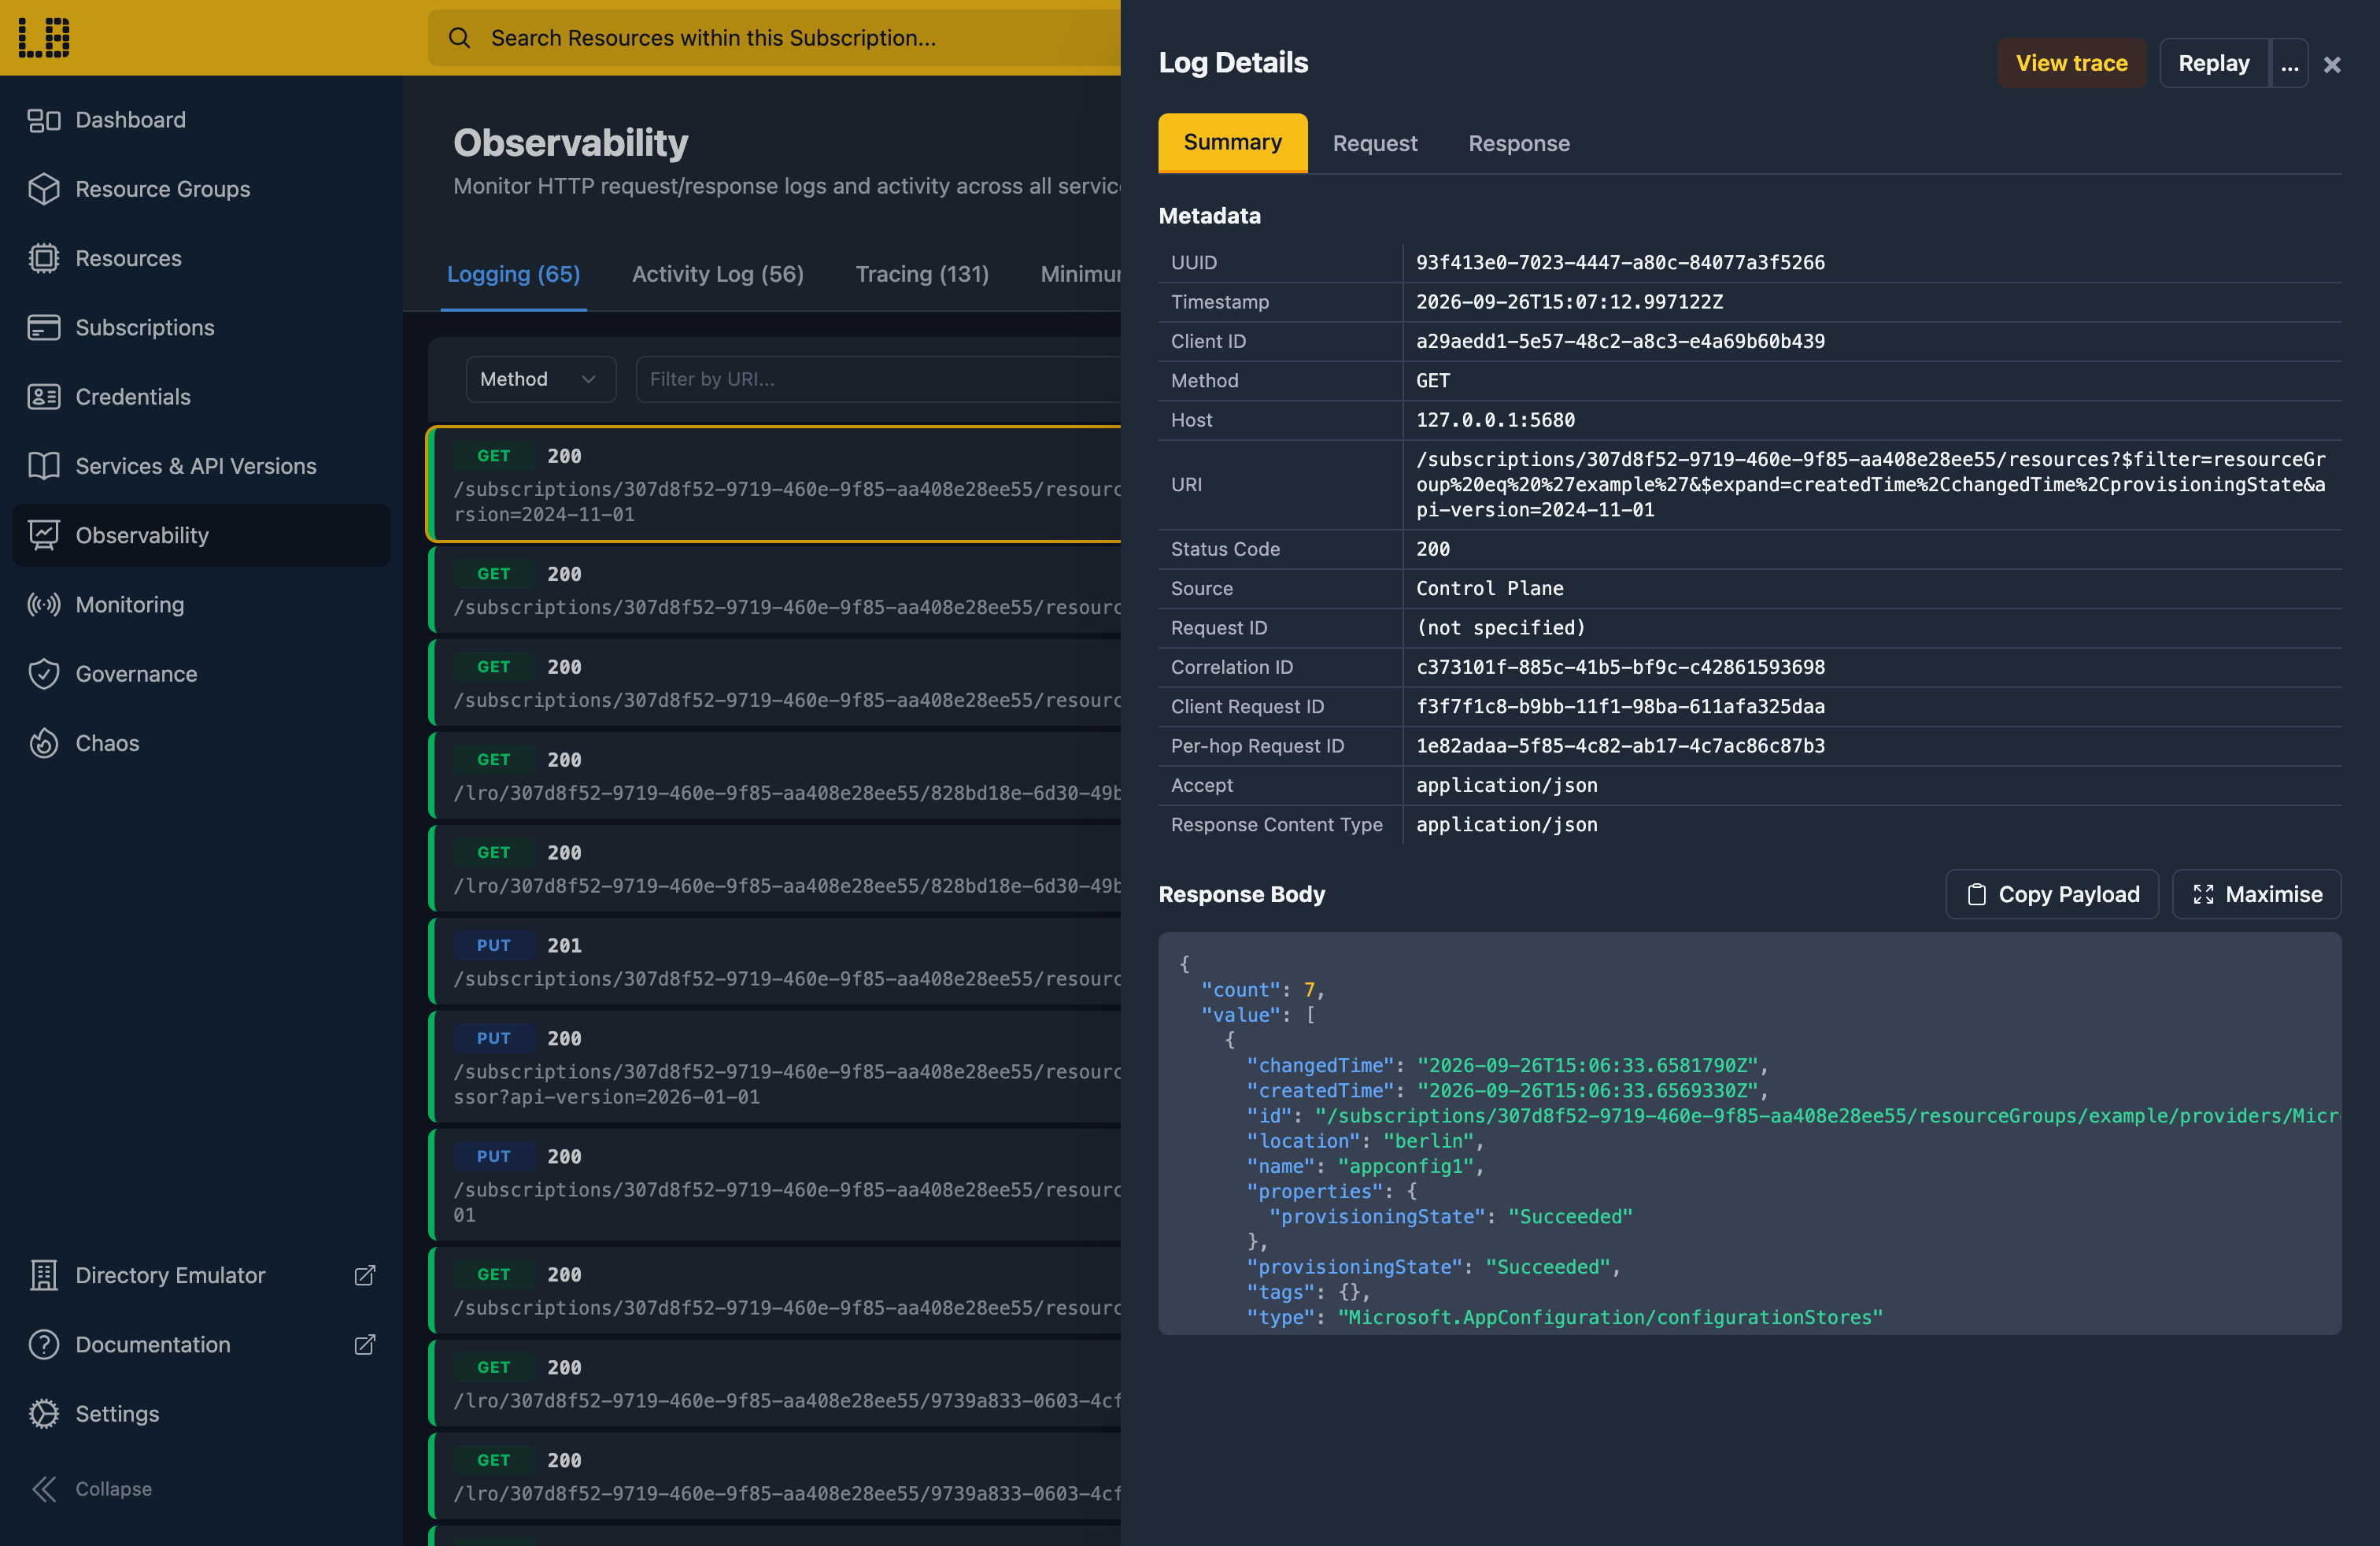Image resolution: width=2380 pixels, height=1546 pixels.
Task: Open Services & API Versions book icon
Action: 44,466
